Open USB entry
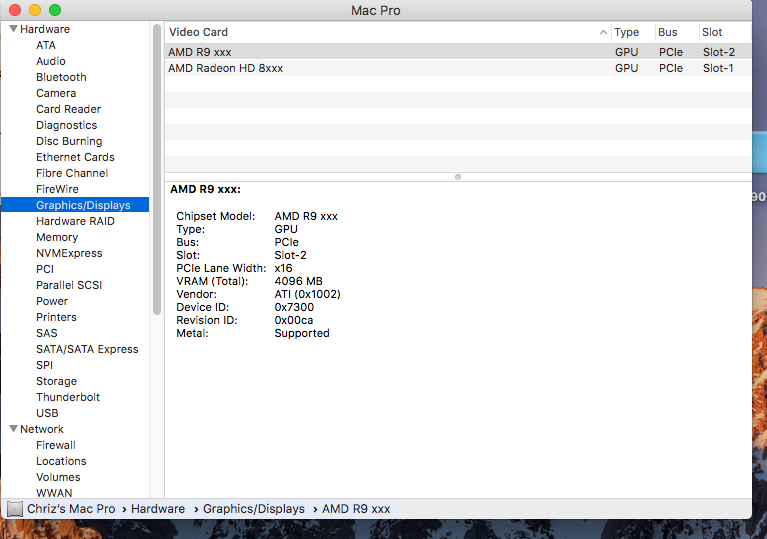 click(47, 413)
